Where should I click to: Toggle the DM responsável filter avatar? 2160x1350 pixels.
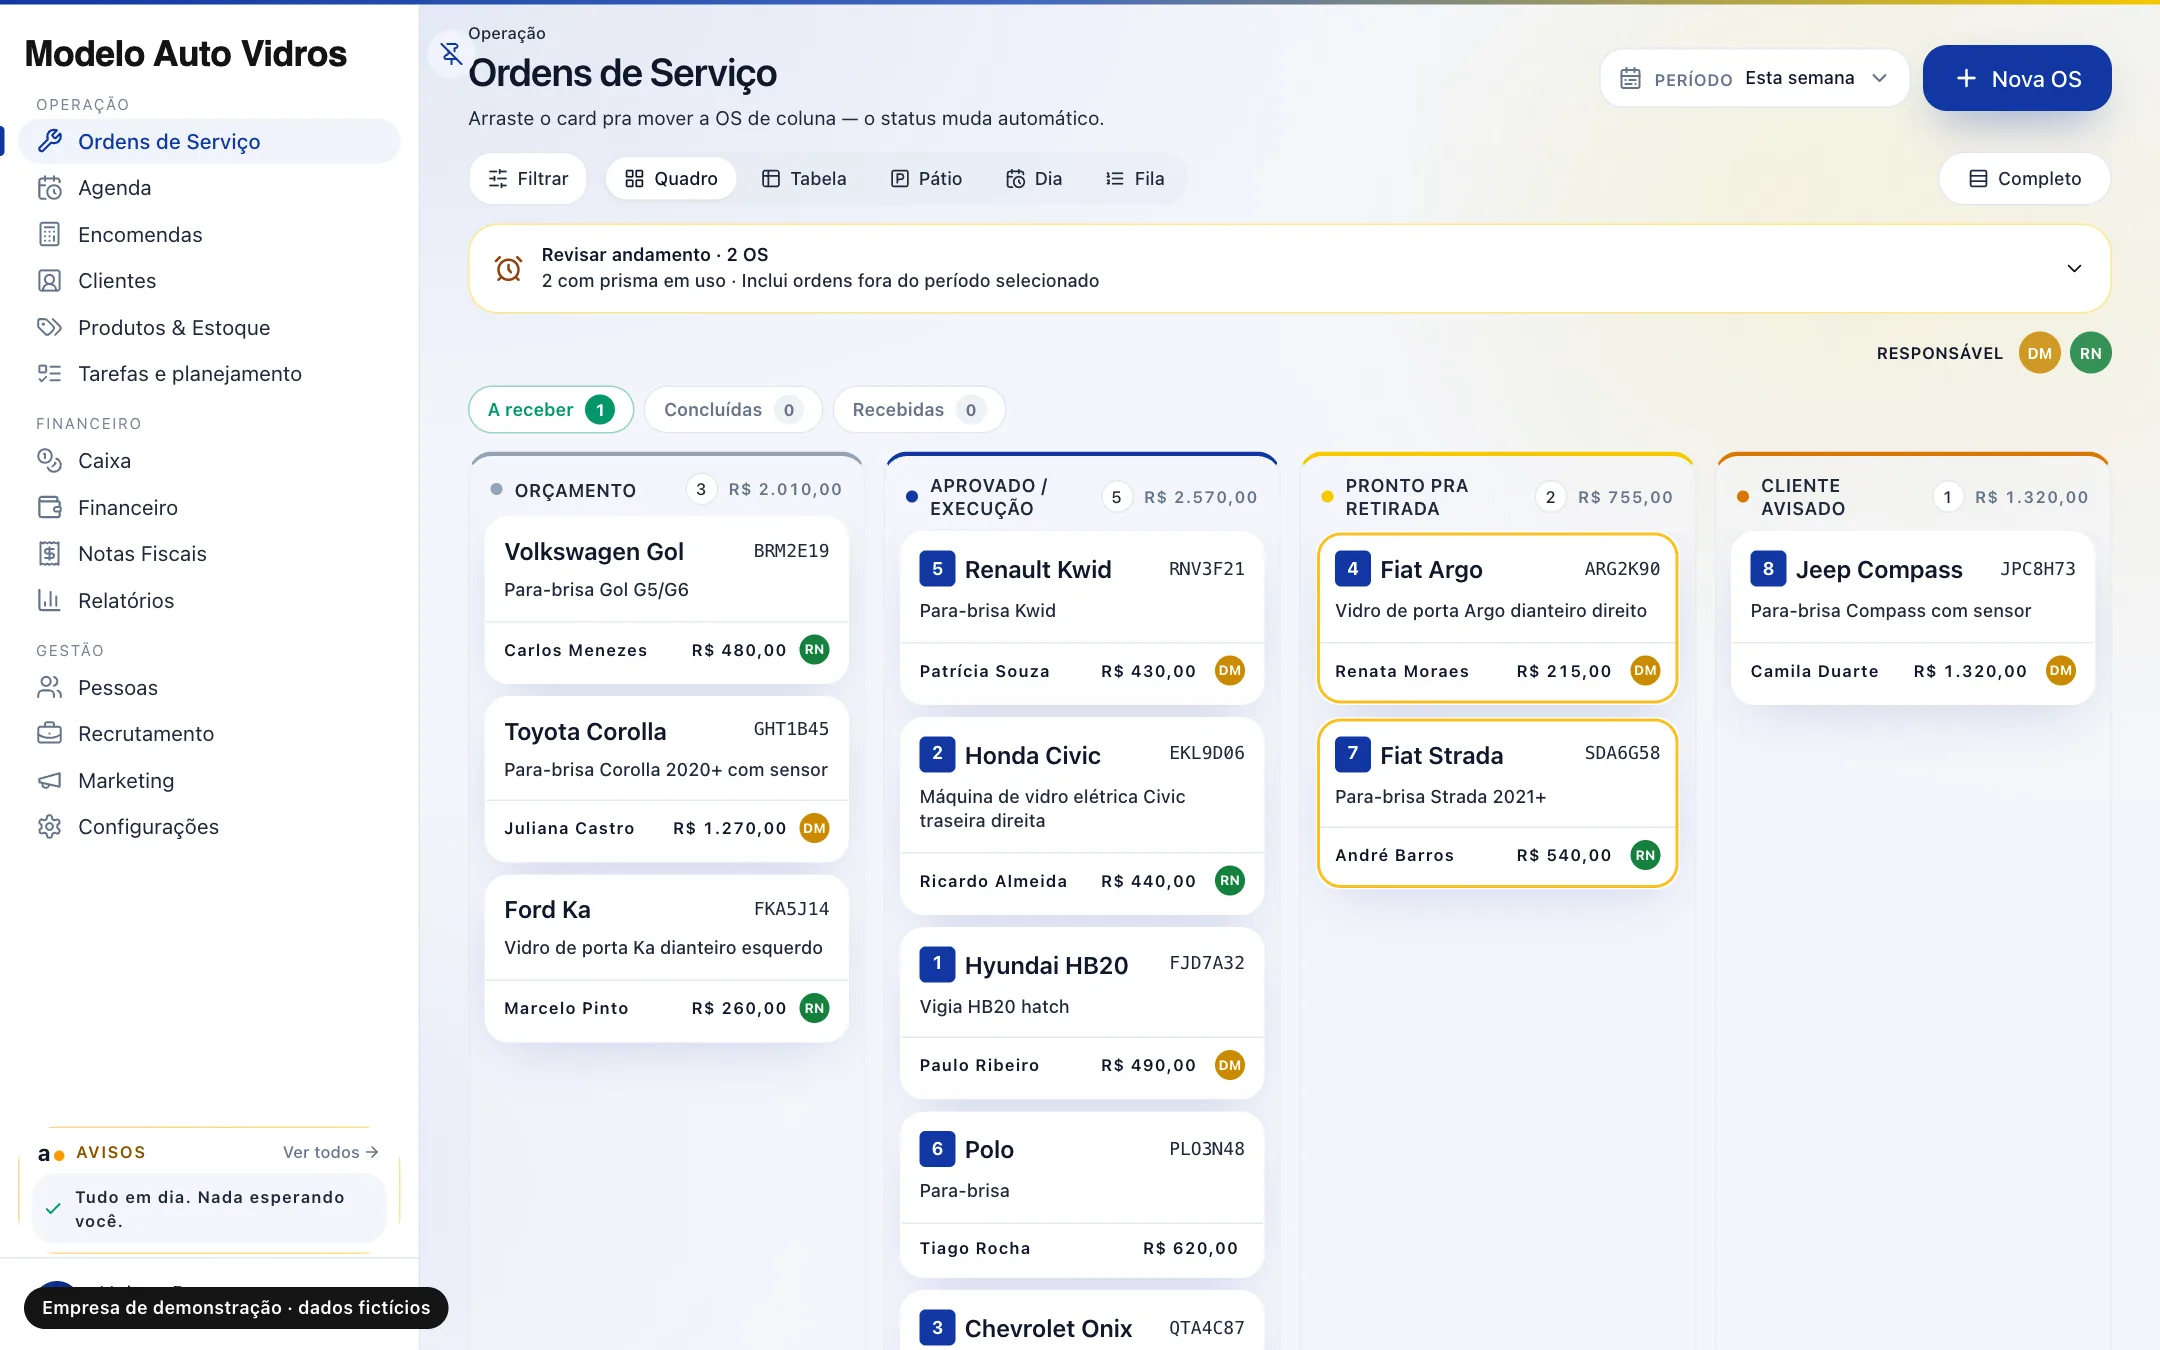[x=2039, y=353]
